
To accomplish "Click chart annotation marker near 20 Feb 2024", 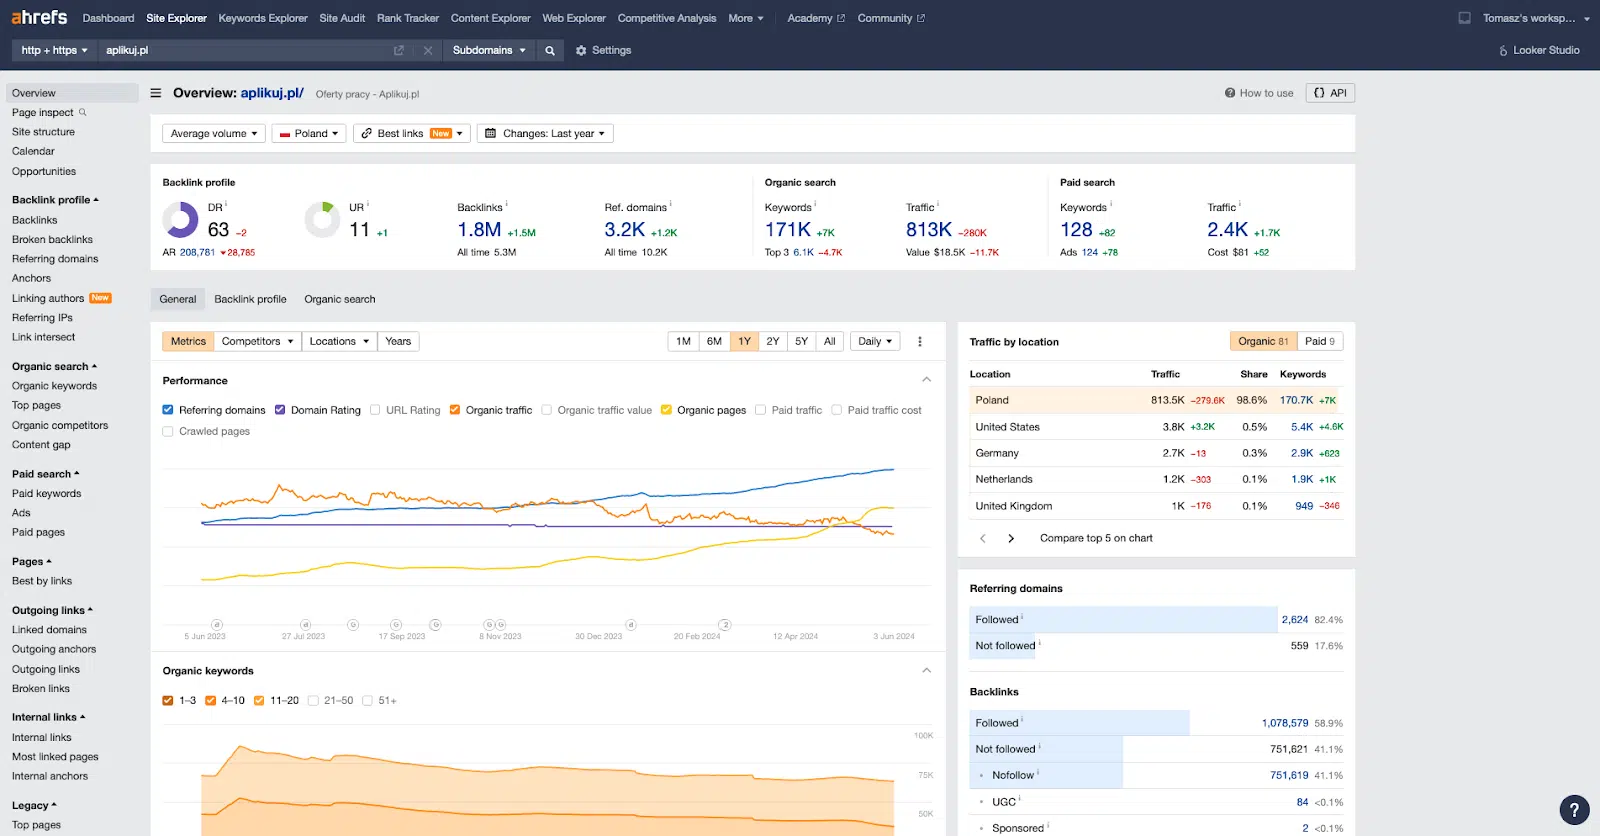I will pos(725,625).
